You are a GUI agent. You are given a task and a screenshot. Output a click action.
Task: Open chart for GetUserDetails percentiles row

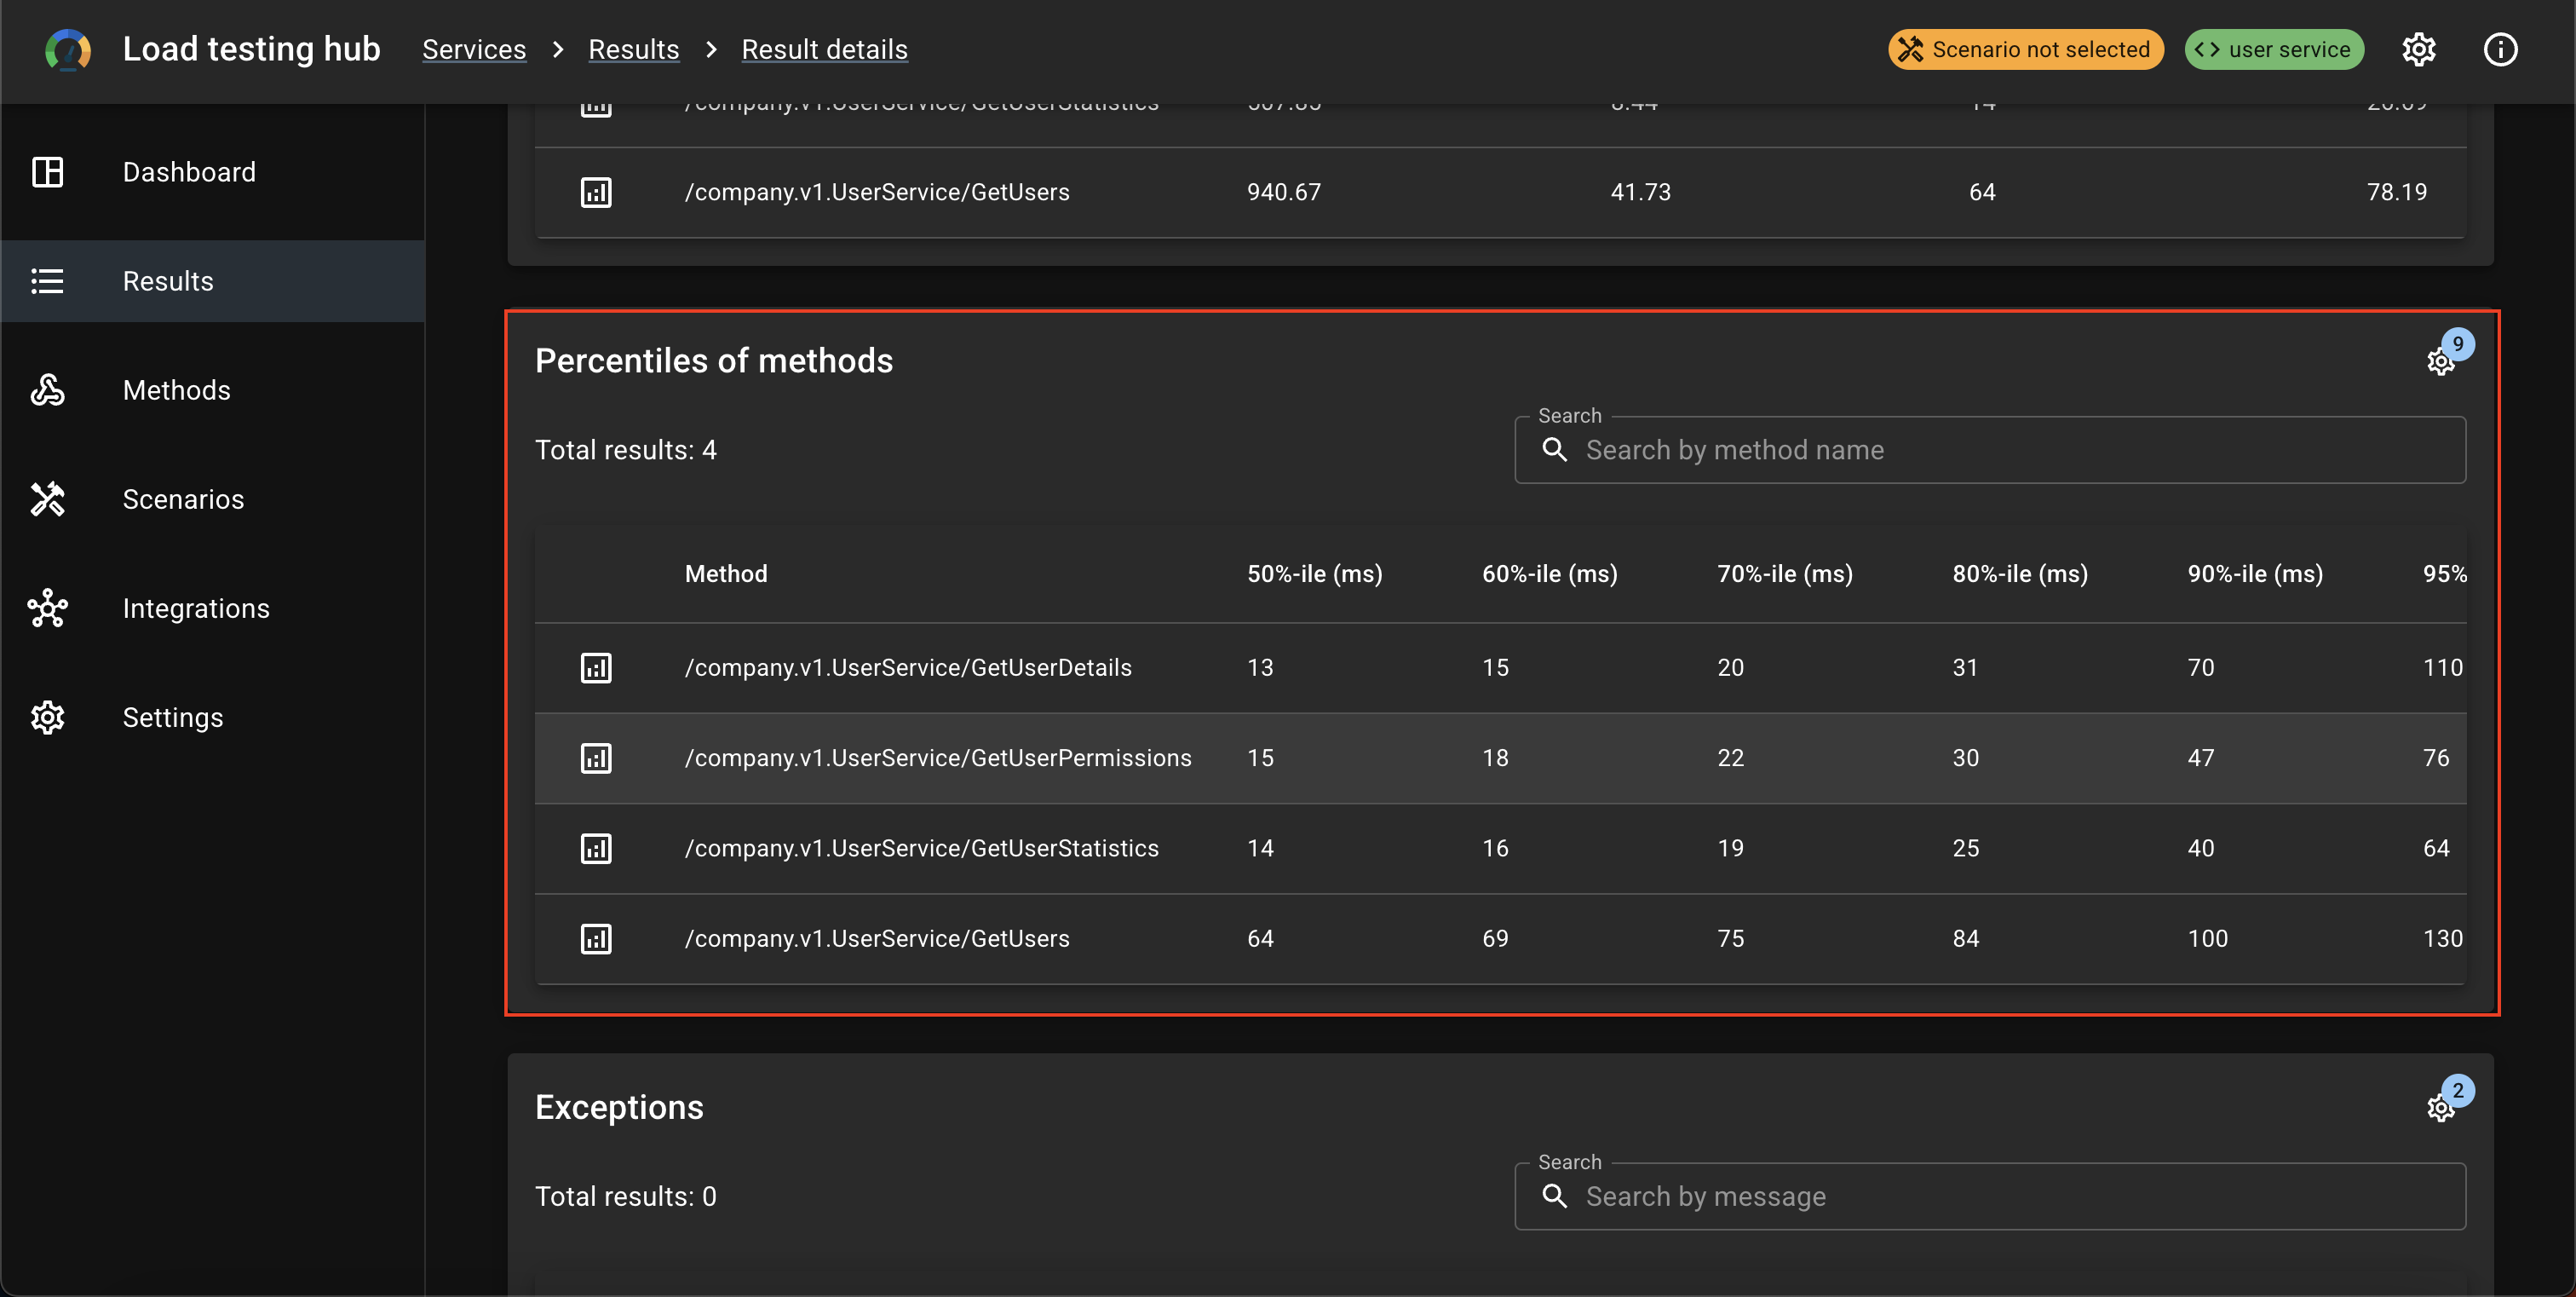point(596,668)
